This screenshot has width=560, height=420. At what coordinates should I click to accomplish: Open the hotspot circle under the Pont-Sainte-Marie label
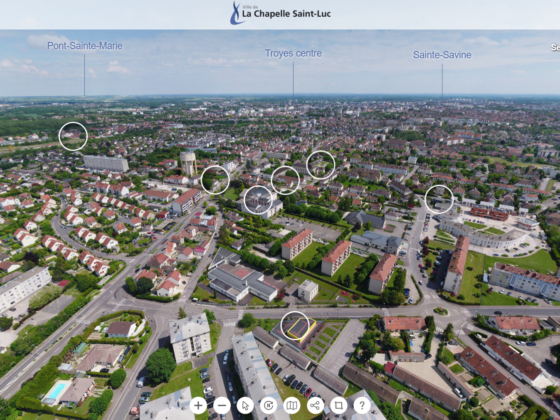[x=73, y=136]
